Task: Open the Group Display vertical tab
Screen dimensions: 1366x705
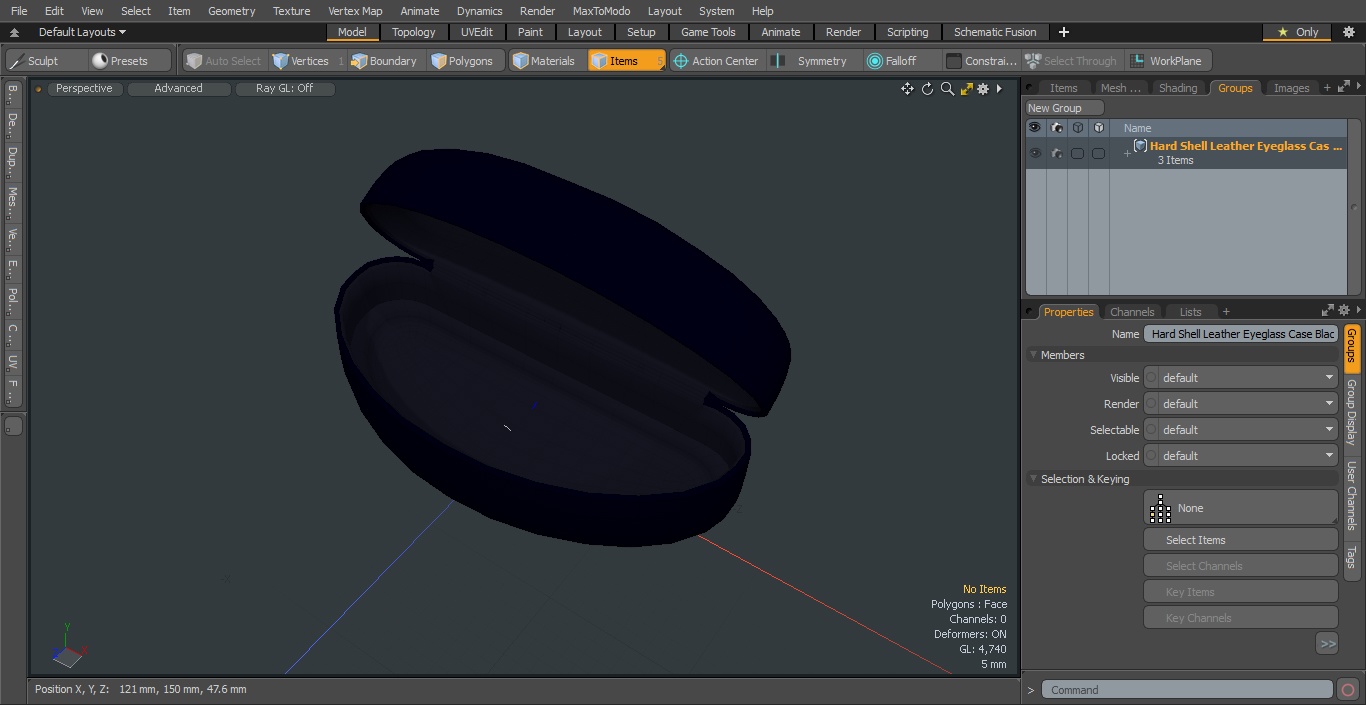Action: (x=1351, y=412)
